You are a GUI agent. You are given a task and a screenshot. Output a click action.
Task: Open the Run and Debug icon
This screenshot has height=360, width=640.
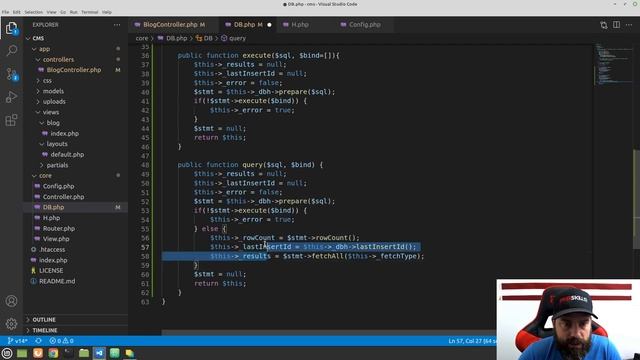(11, 97)
